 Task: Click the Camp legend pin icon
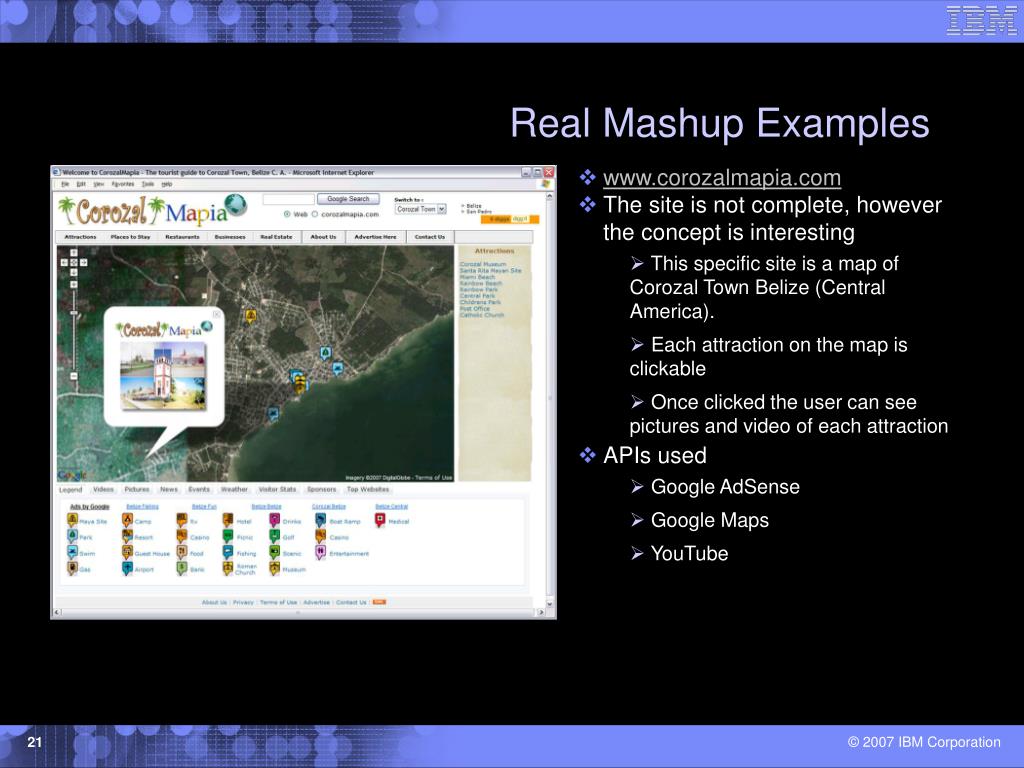click(x=127, y=520)
